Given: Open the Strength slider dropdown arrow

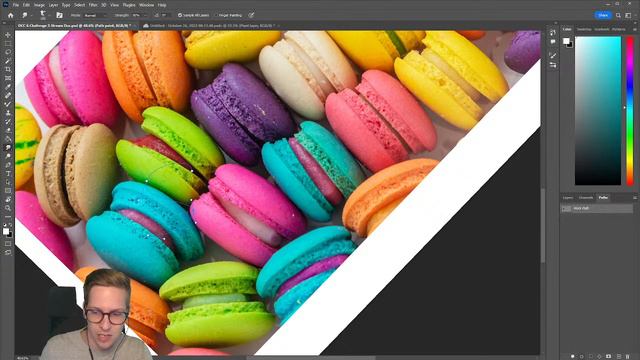Looking at the screenshot, I should [x=146, y=15].
